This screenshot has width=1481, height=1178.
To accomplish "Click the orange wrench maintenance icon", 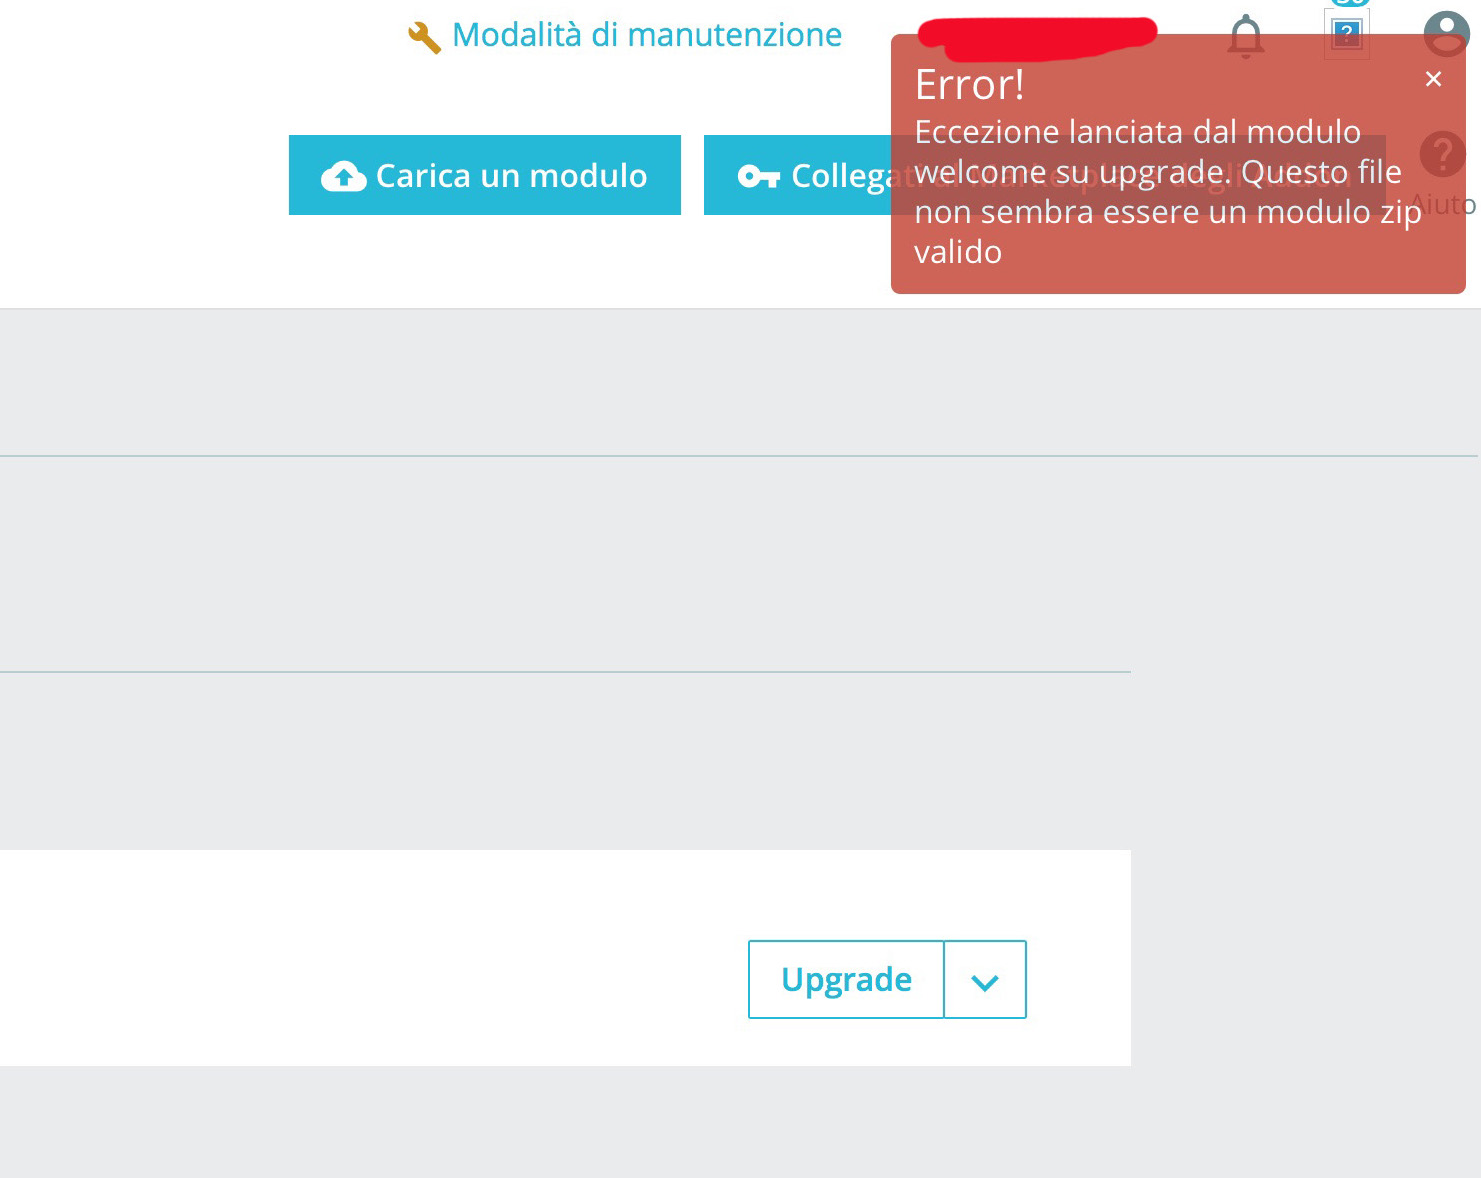I will point(424,38).
